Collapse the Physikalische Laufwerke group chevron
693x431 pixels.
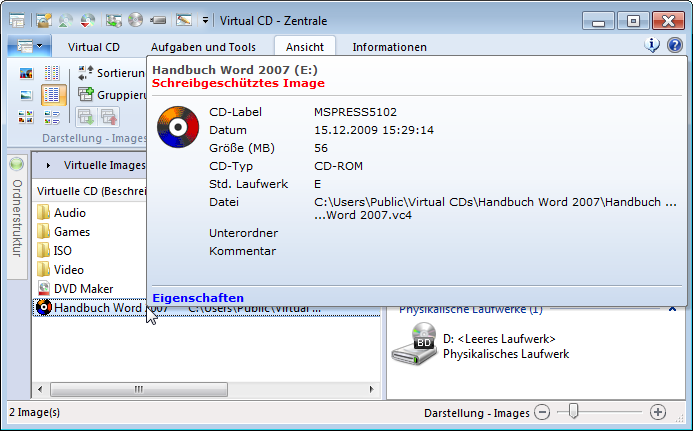672,309
